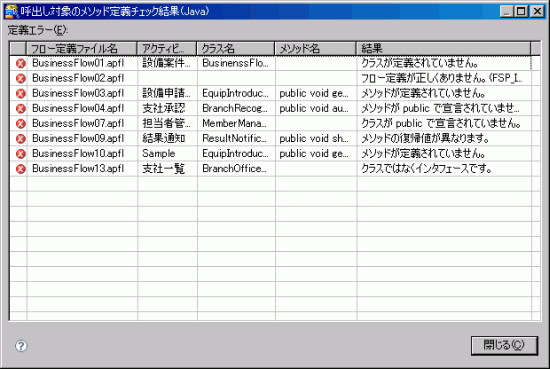Click the BusinenssFlo... class name cell

236,63
